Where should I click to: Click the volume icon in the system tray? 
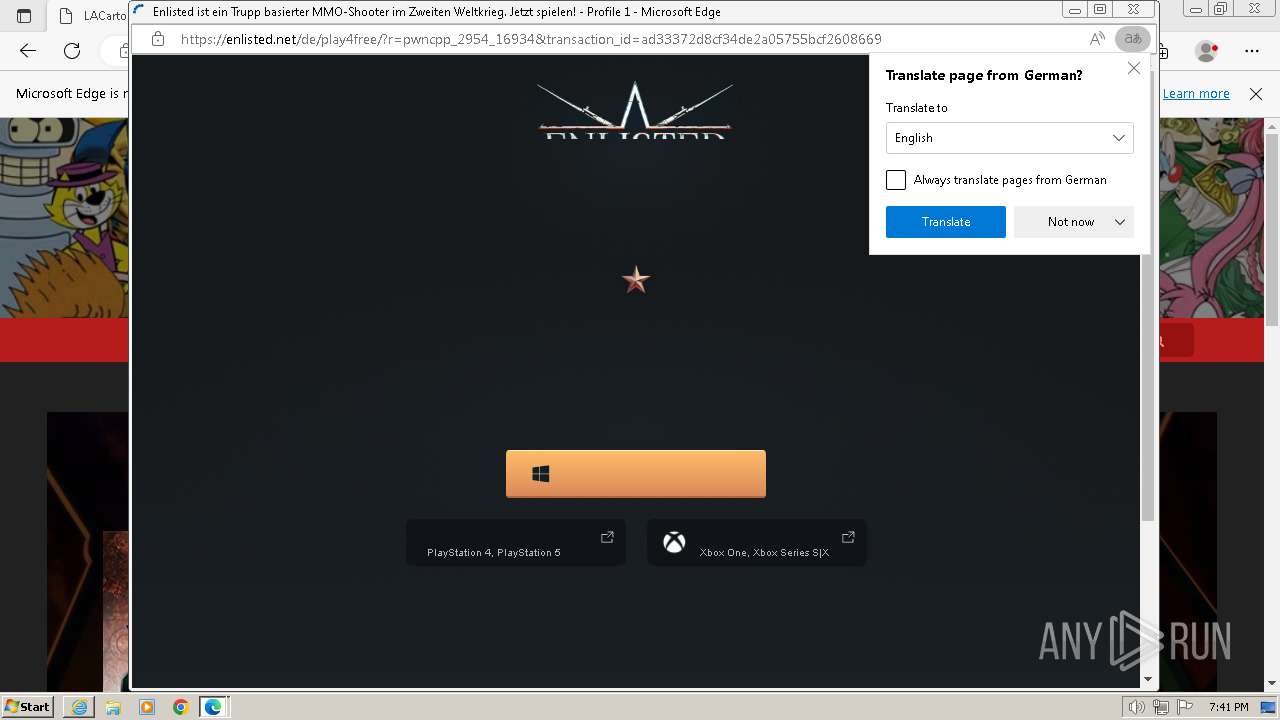click(x=1137, y=707)
